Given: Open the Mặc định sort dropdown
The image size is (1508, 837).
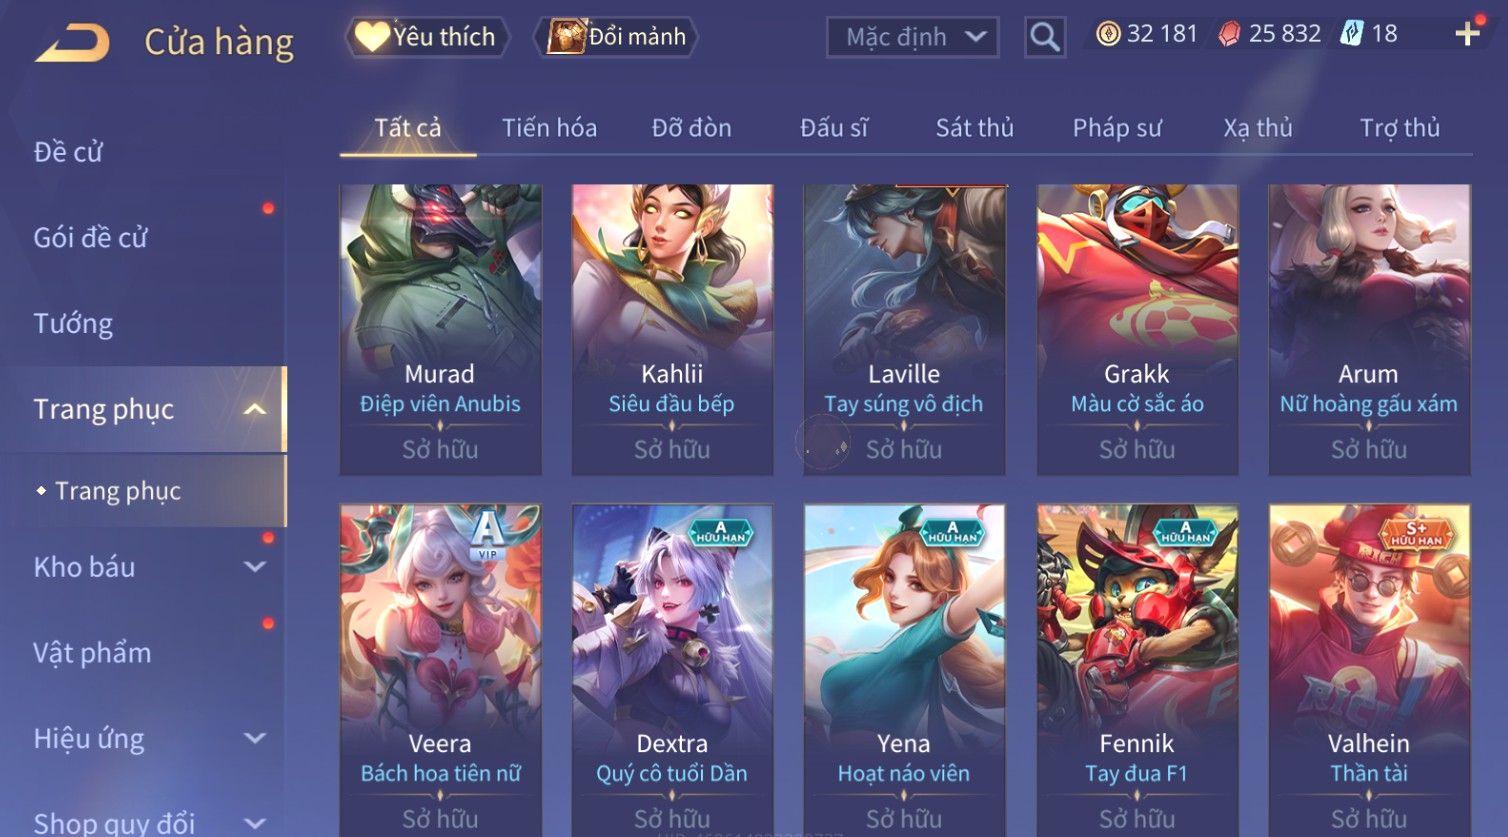Looking at the screenshot, I should click(913, 38).
